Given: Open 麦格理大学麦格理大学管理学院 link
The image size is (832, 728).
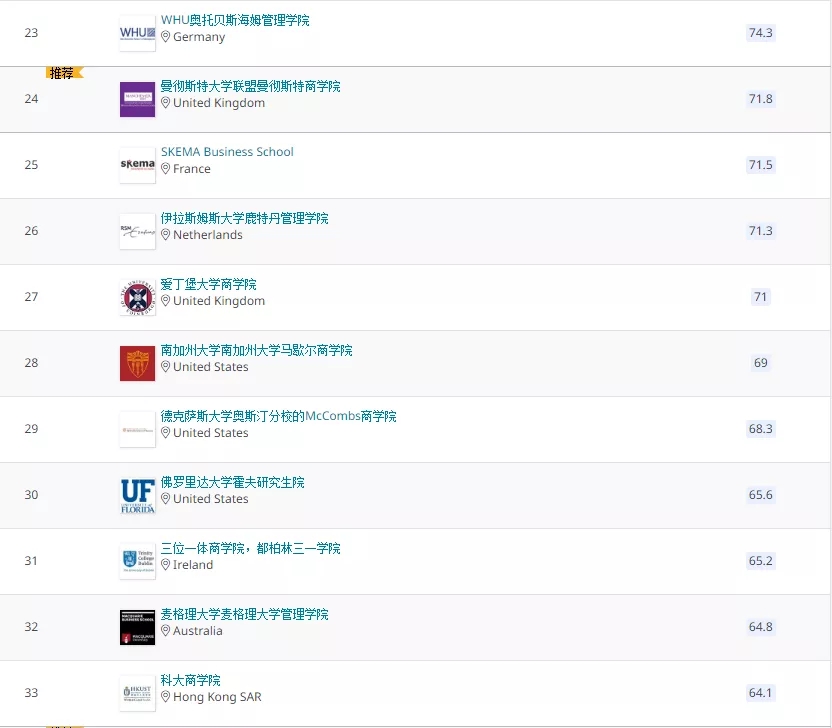Looking at the screenshot, I should [x=245, y=614].
